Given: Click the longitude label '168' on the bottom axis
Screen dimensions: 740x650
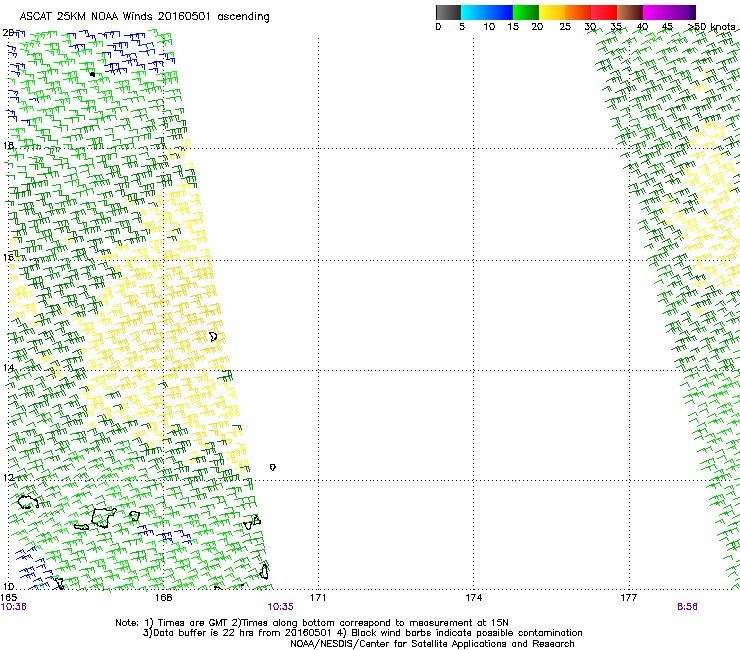Looking at the screenshot, I should point(163,598).
